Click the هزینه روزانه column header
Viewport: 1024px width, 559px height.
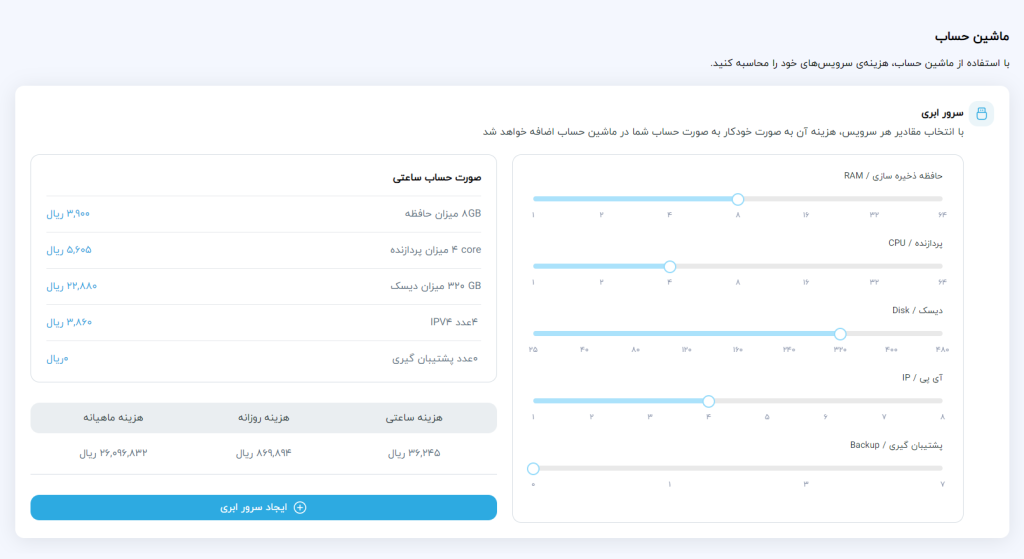pyautogui.click(x=264, y=418)
